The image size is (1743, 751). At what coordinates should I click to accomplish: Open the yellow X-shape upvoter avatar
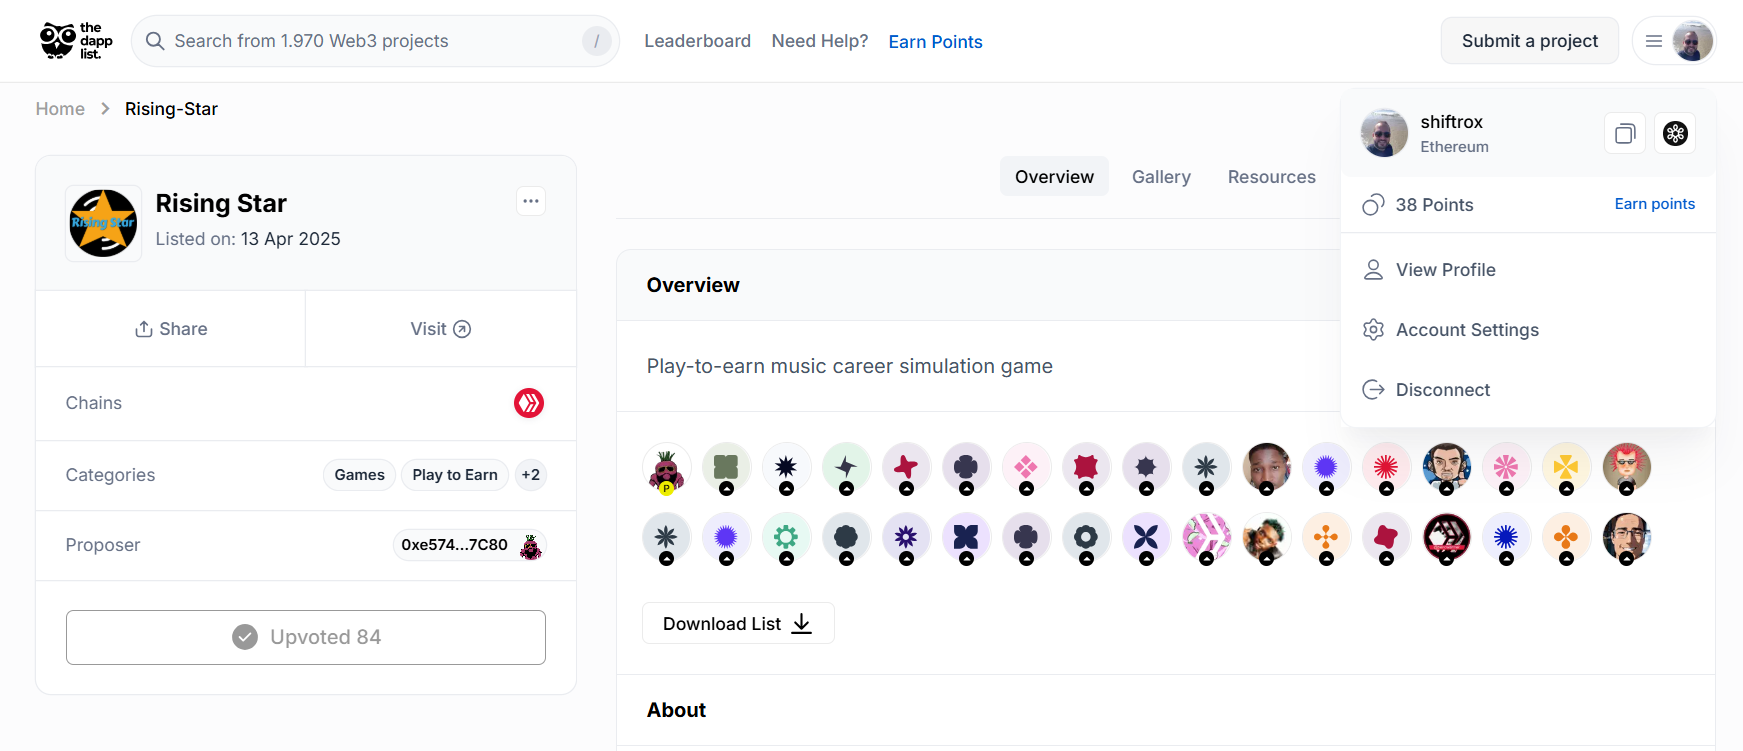(1566, 467)
